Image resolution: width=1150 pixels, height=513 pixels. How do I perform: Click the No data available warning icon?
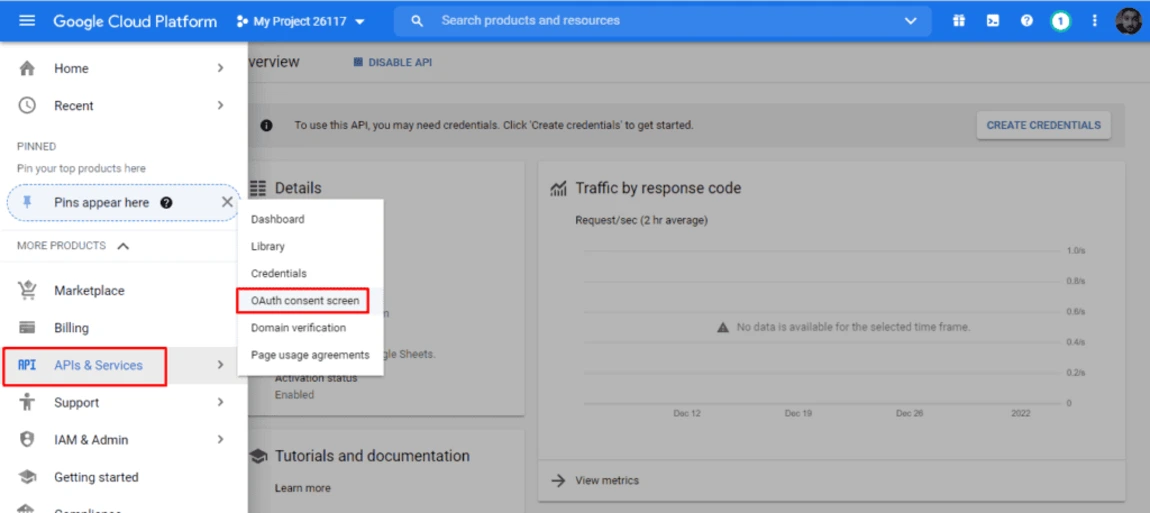point(723,327)
